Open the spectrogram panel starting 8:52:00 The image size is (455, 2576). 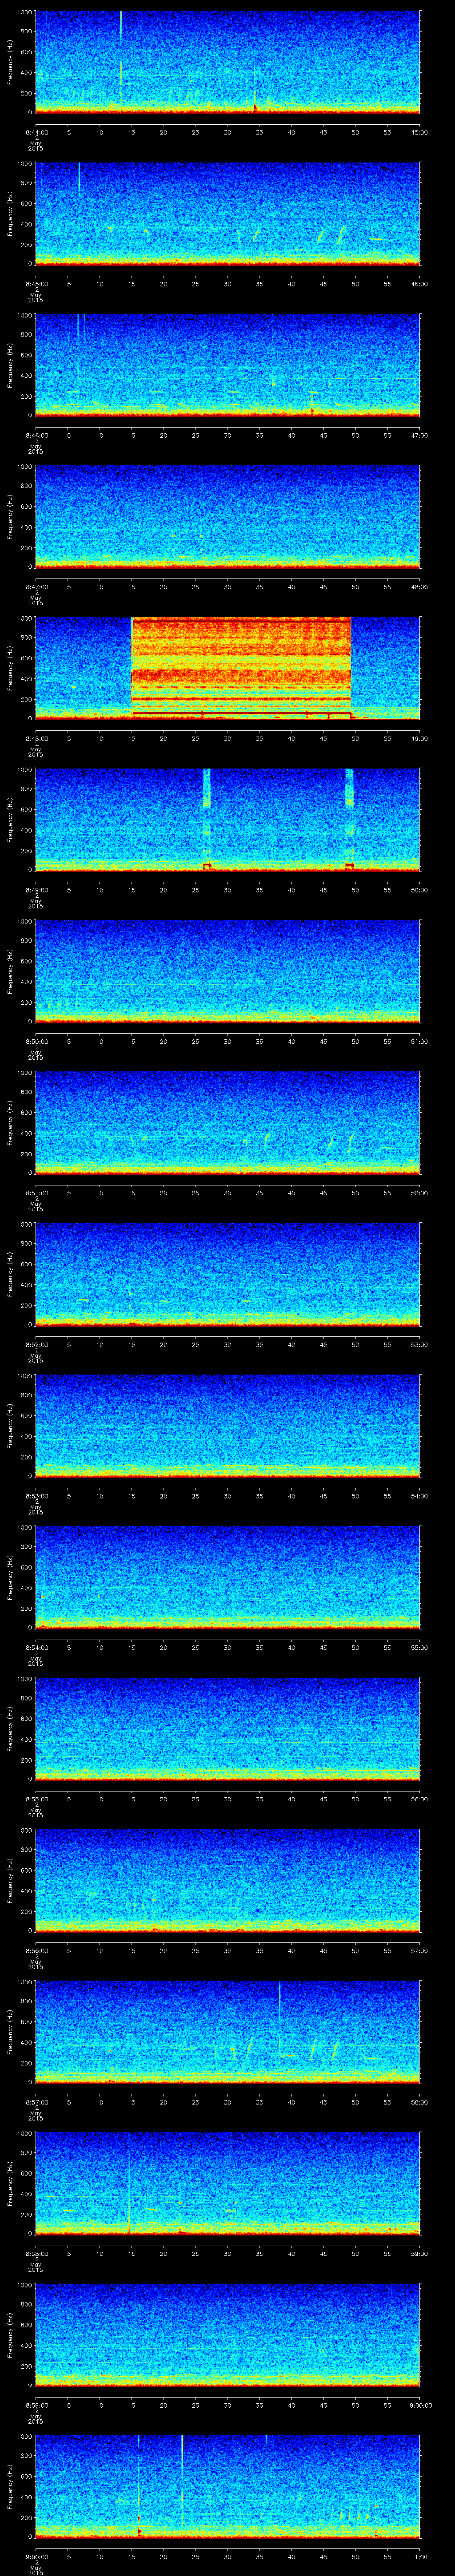[x=227, y=1273]
